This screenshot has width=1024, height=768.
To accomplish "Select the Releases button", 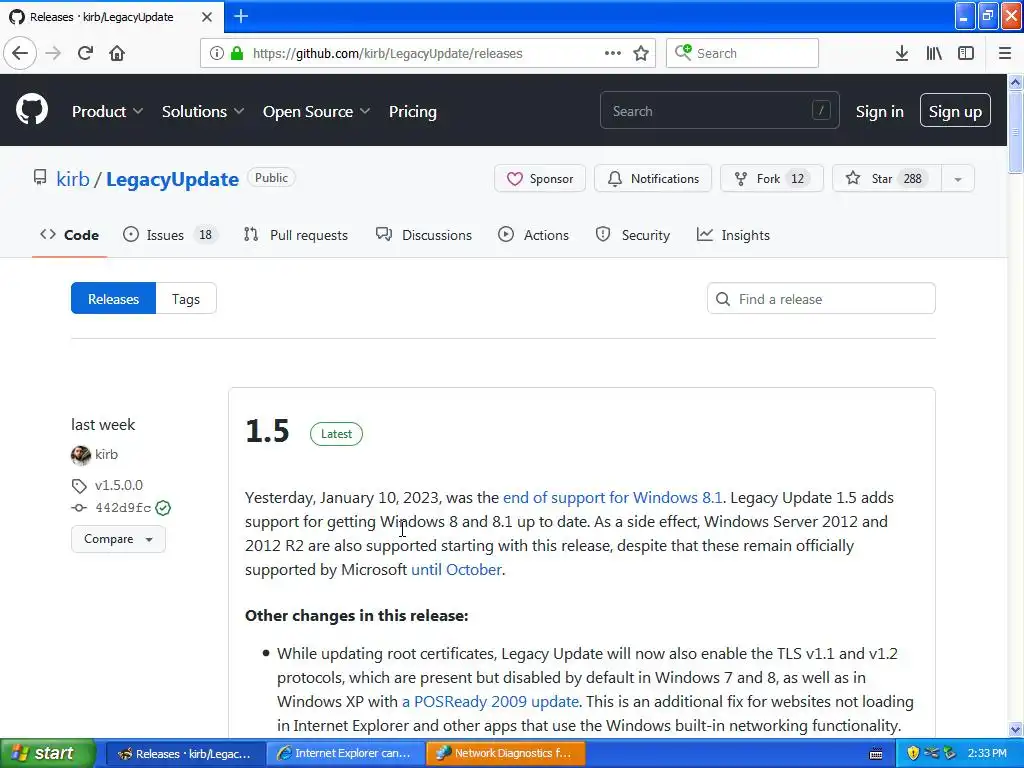I will 114,298.
